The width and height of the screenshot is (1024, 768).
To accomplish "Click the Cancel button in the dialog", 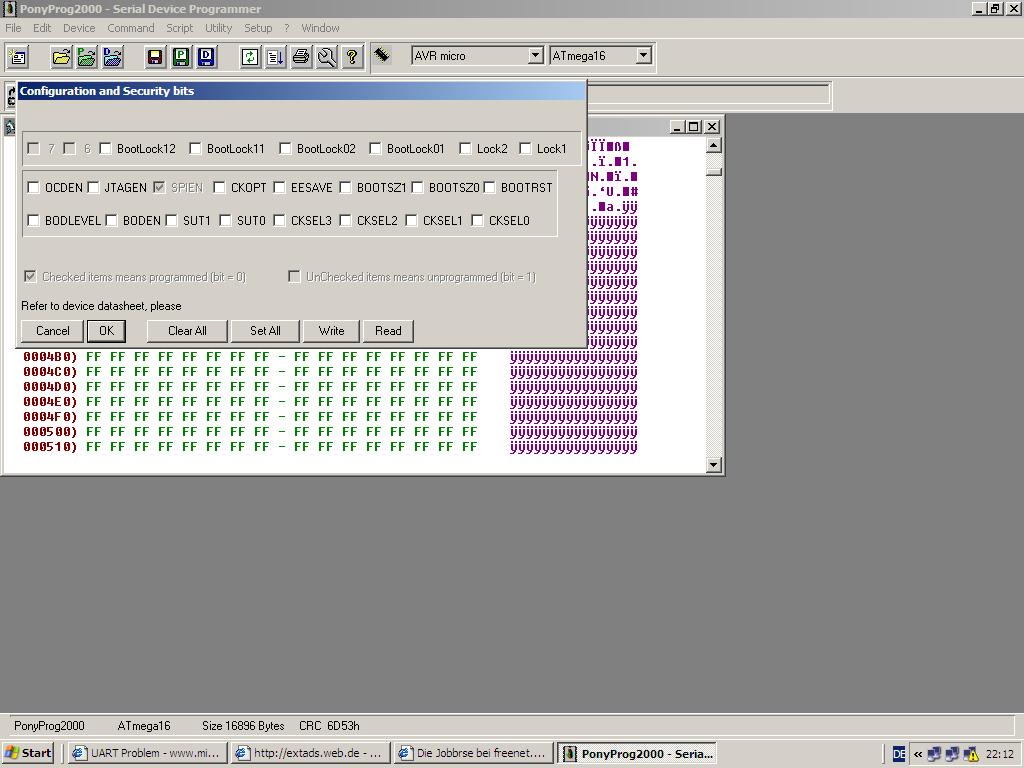I will pos(52,331).
